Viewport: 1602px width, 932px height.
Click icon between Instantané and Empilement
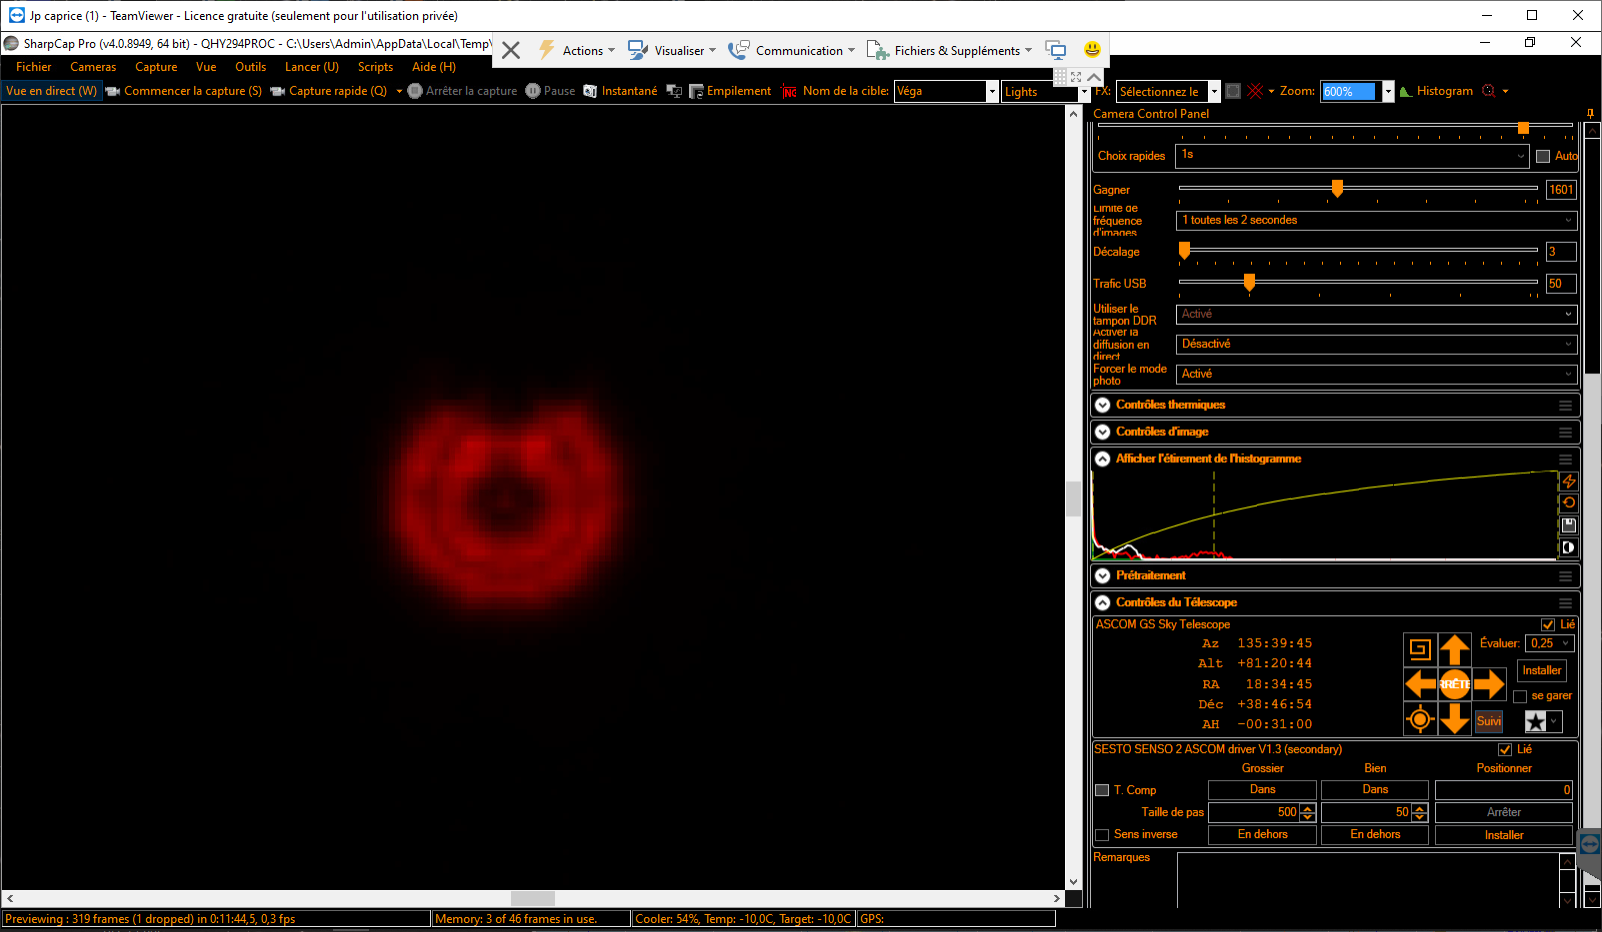pos(674,91)
